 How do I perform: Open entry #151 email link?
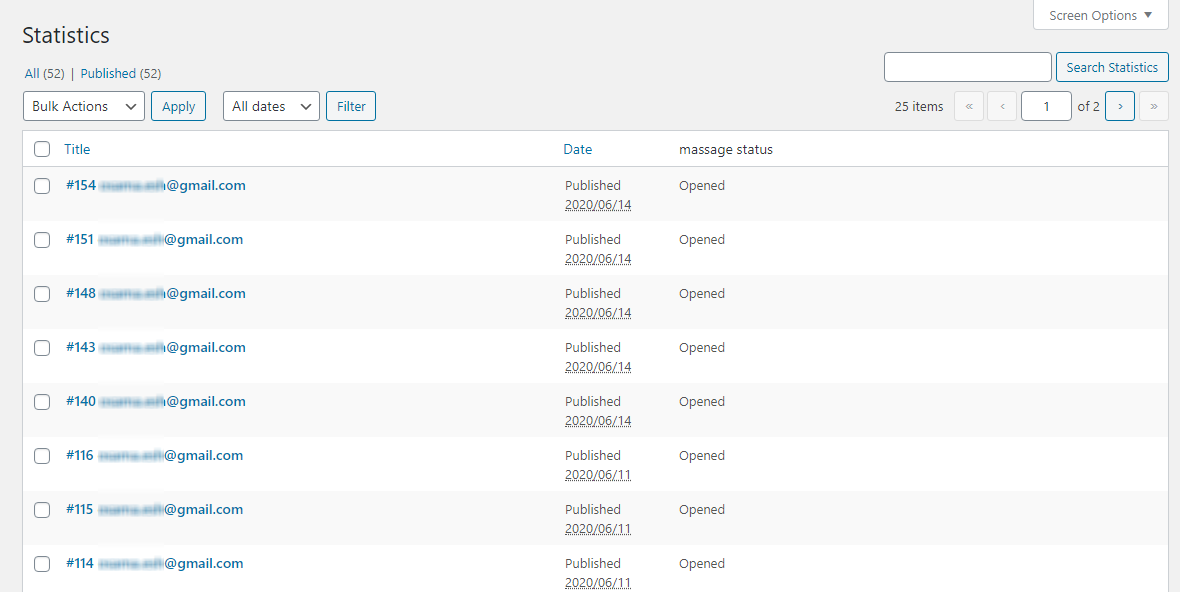pyautogui.click(x=154, y=239)
